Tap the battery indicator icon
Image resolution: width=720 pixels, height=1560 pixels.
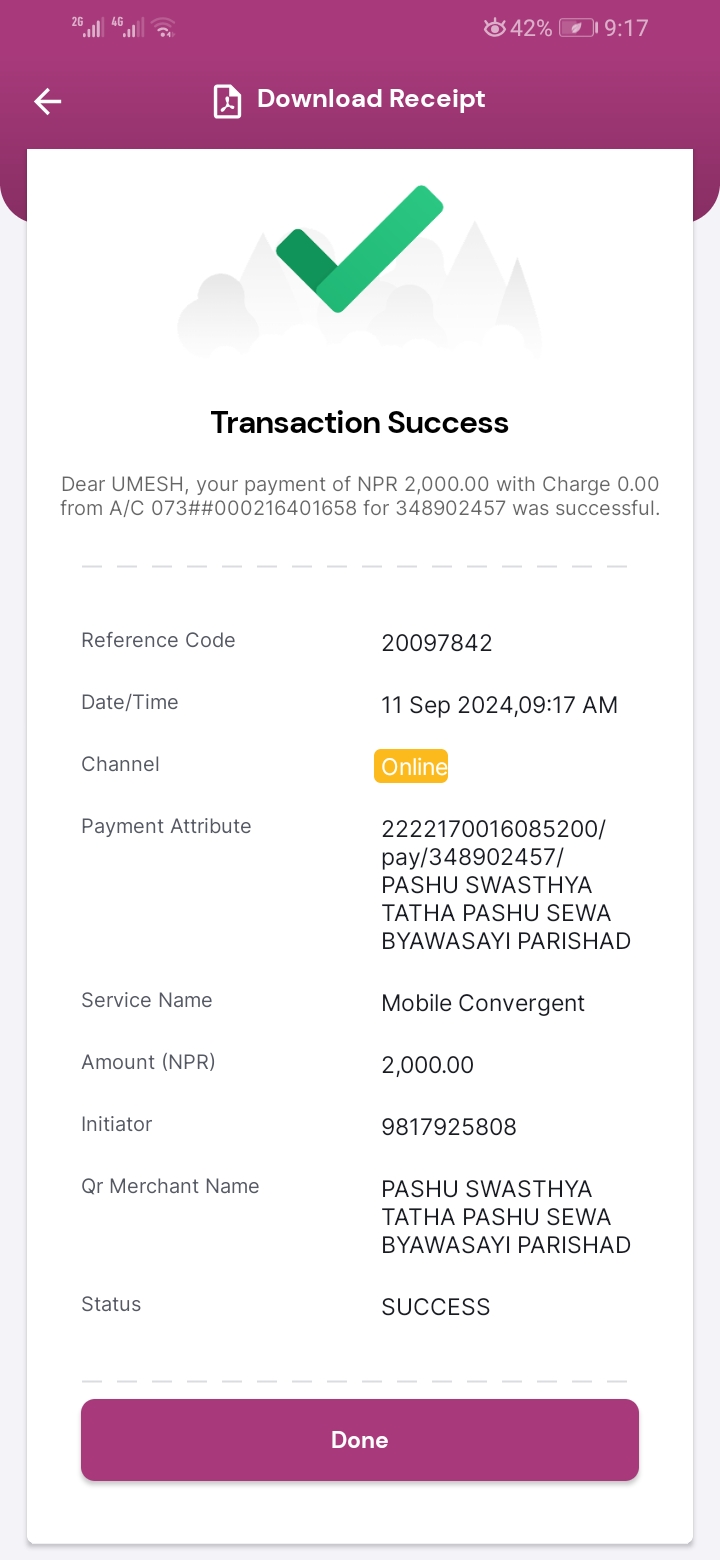pyautogui.click(x=578, y=28)
